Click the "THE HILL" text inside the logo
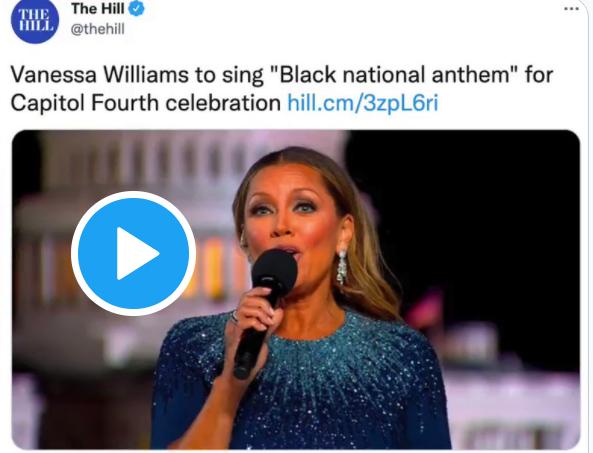This screenshot has width=593, height=453. 34,20
